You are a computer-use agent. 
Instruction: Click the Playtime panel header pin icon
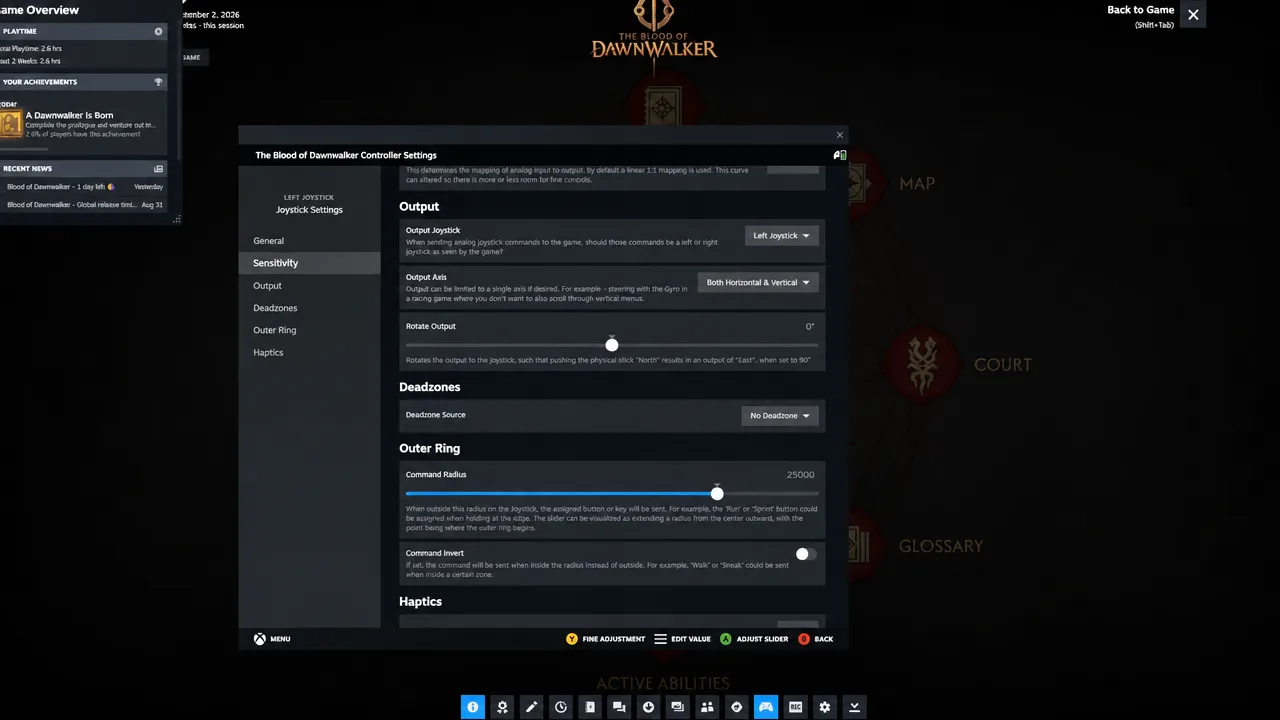[x=158, y=32]
